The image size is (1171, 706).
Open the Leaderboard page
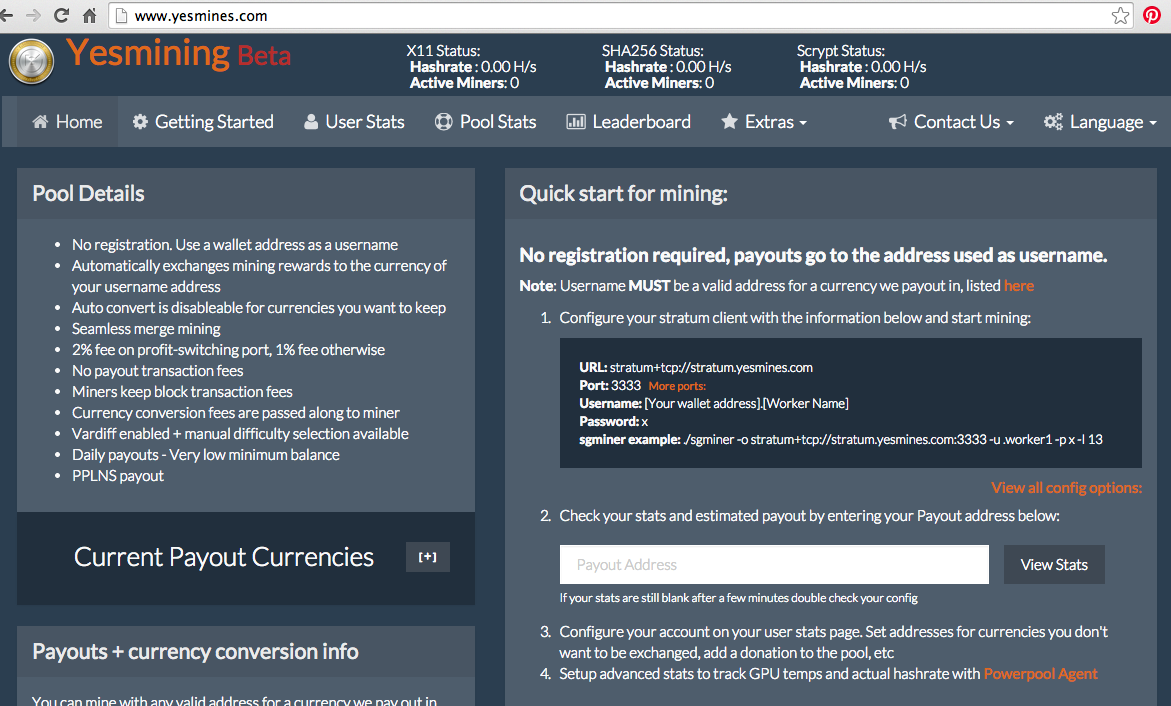point(629,122)
